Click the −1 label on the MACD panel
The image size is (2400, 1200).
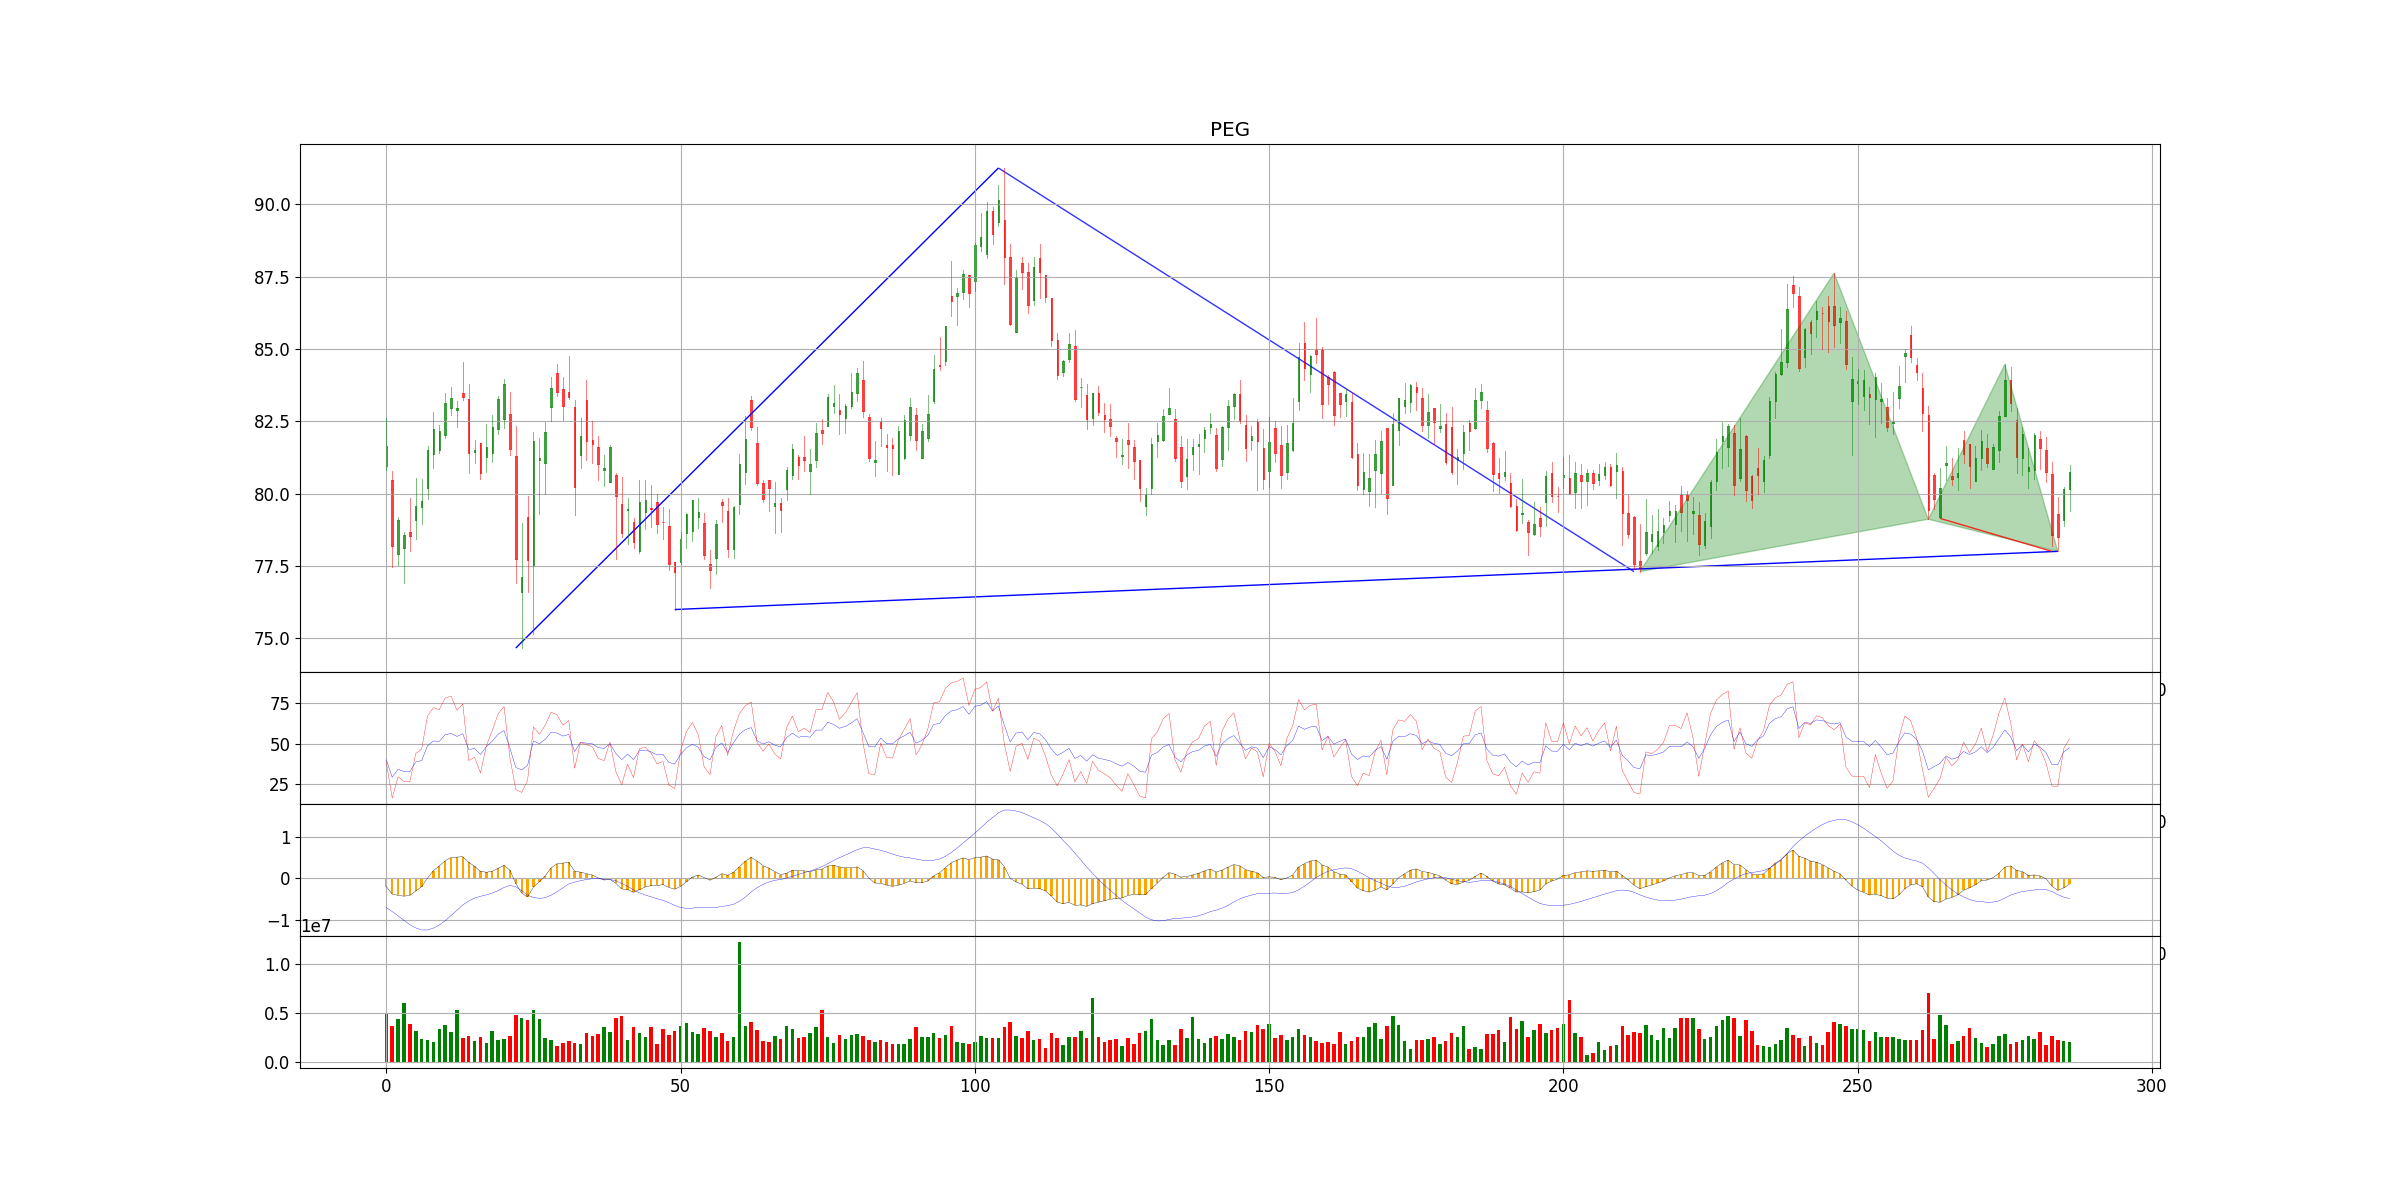281,921
